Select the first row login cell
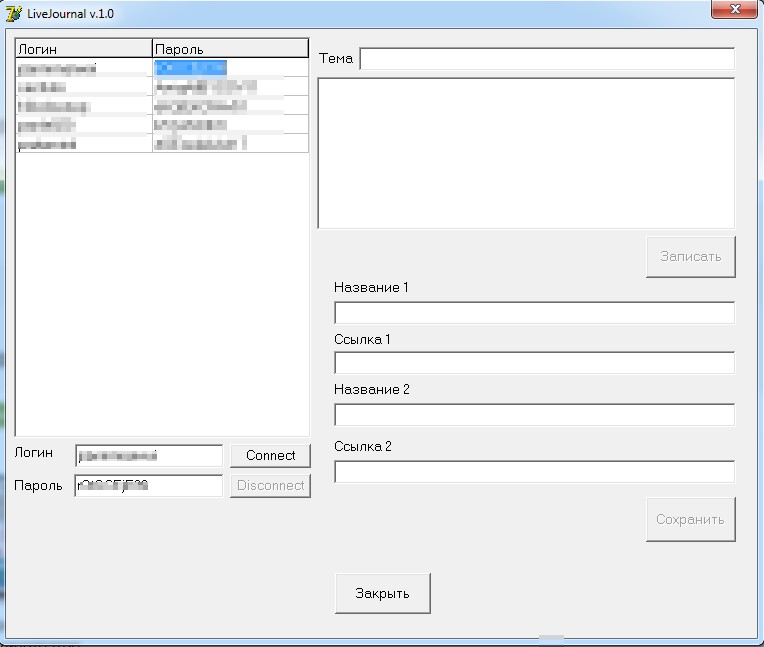Viewport: 764px width, 647px height. 84,67
